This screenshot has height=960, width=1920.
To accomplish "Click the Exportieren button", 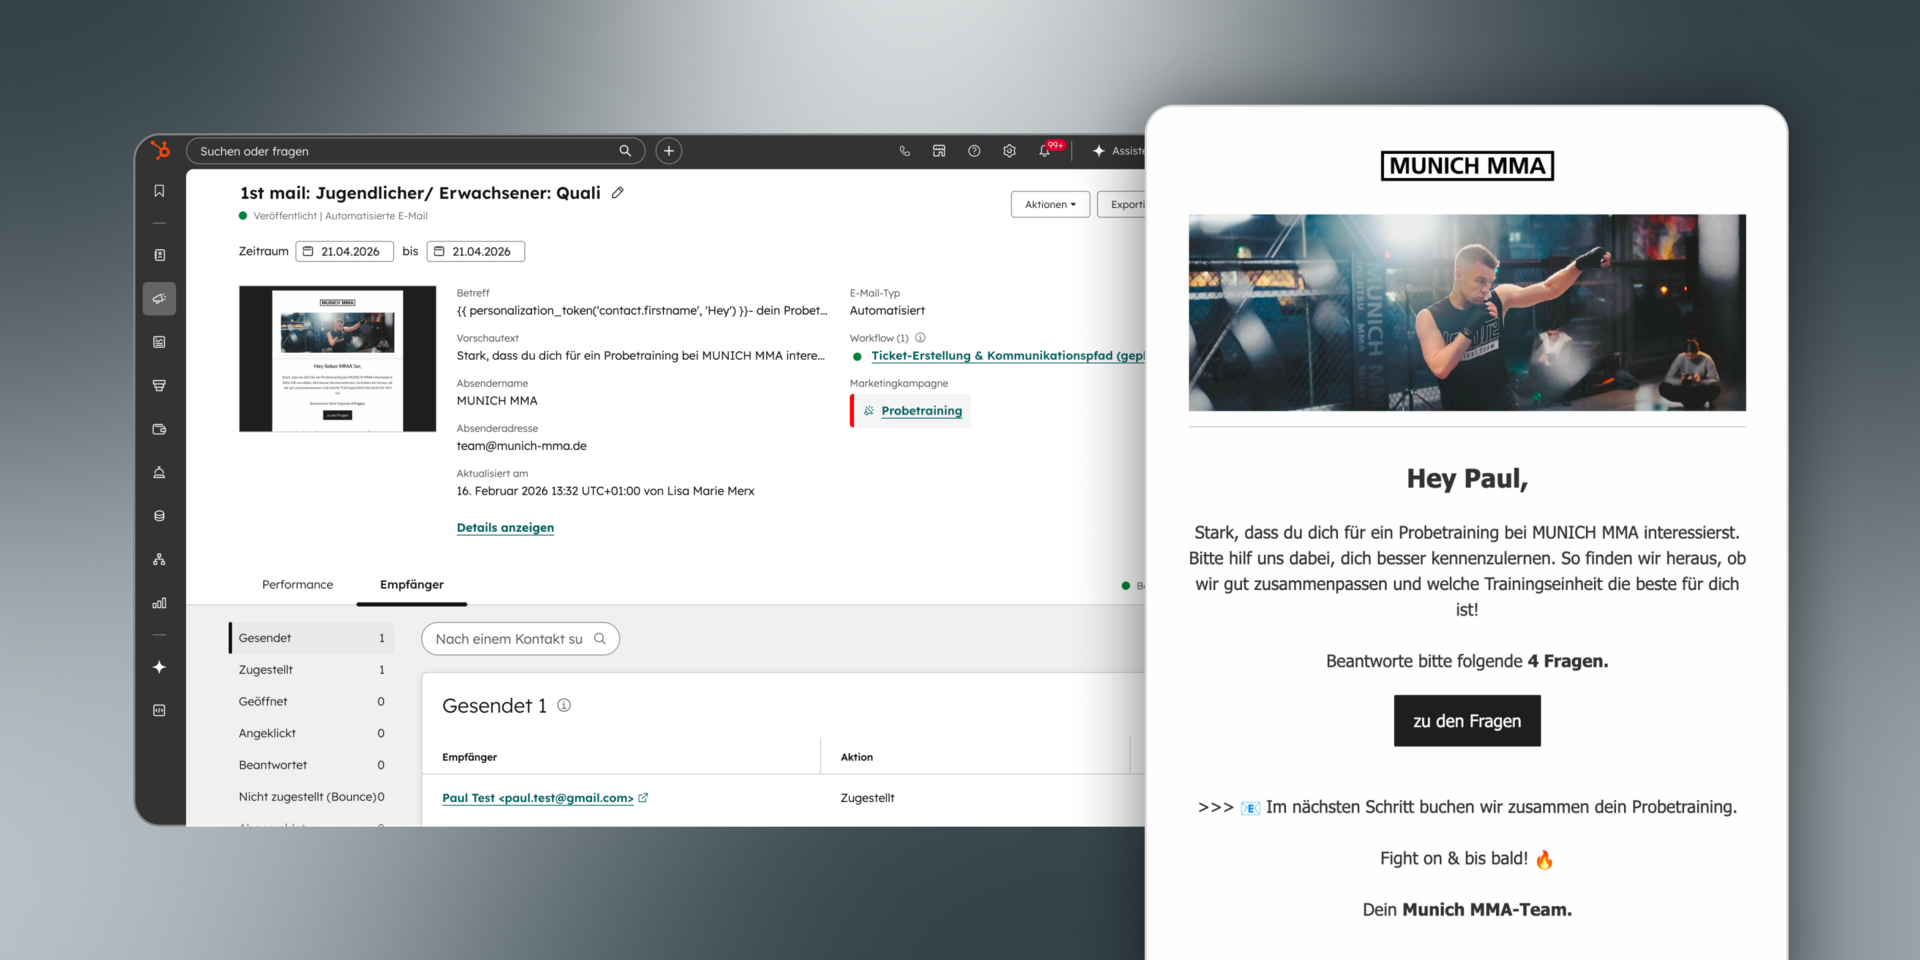I will (1122, 204).
